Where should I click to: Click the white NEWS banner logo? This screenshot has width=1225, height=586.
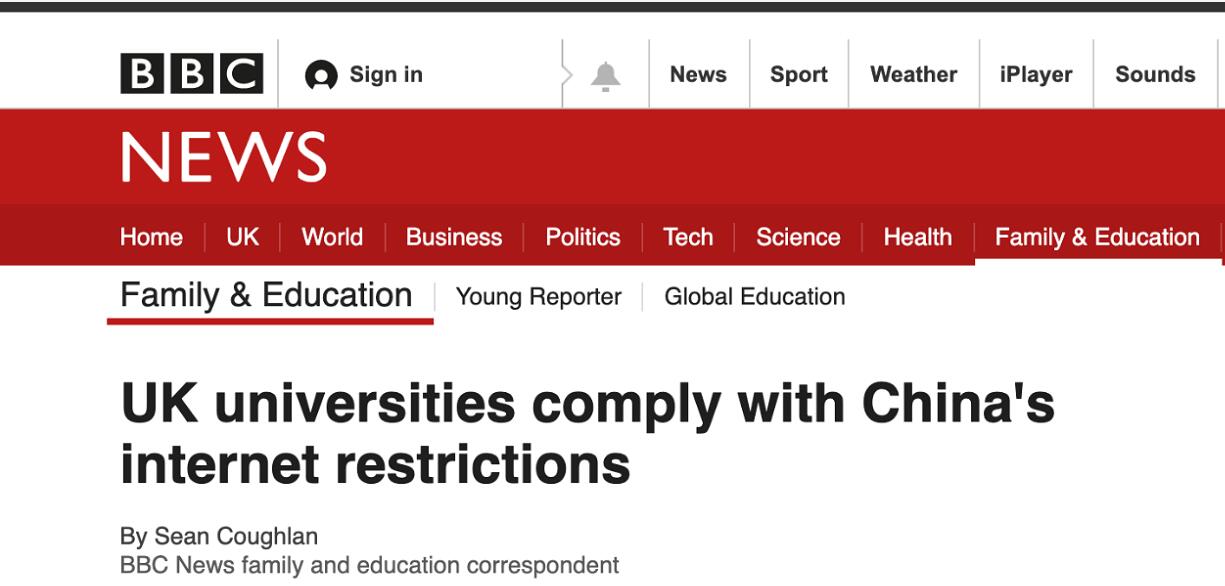coord(224,158)
